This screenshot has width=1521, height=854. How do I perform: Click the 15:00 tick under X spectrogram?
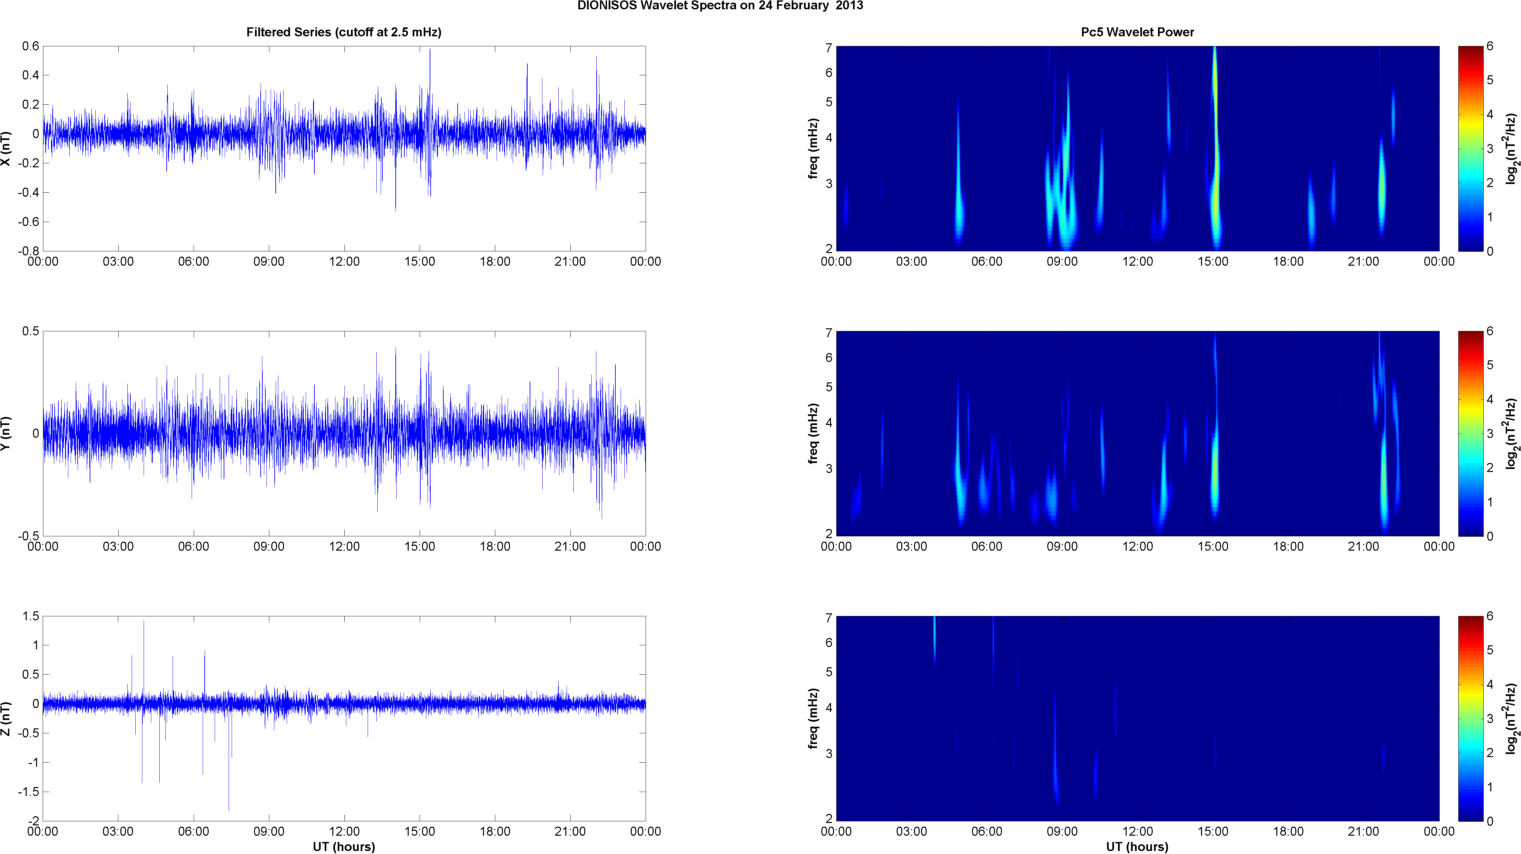[1213, 262]
